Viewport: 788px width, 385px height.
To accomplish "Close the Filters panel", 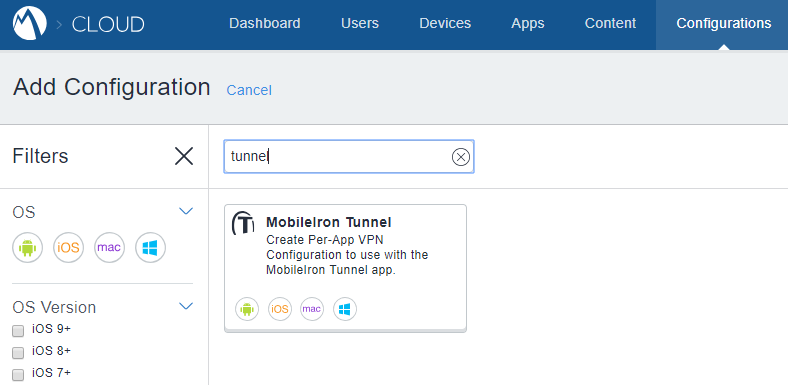I will 184,156.
